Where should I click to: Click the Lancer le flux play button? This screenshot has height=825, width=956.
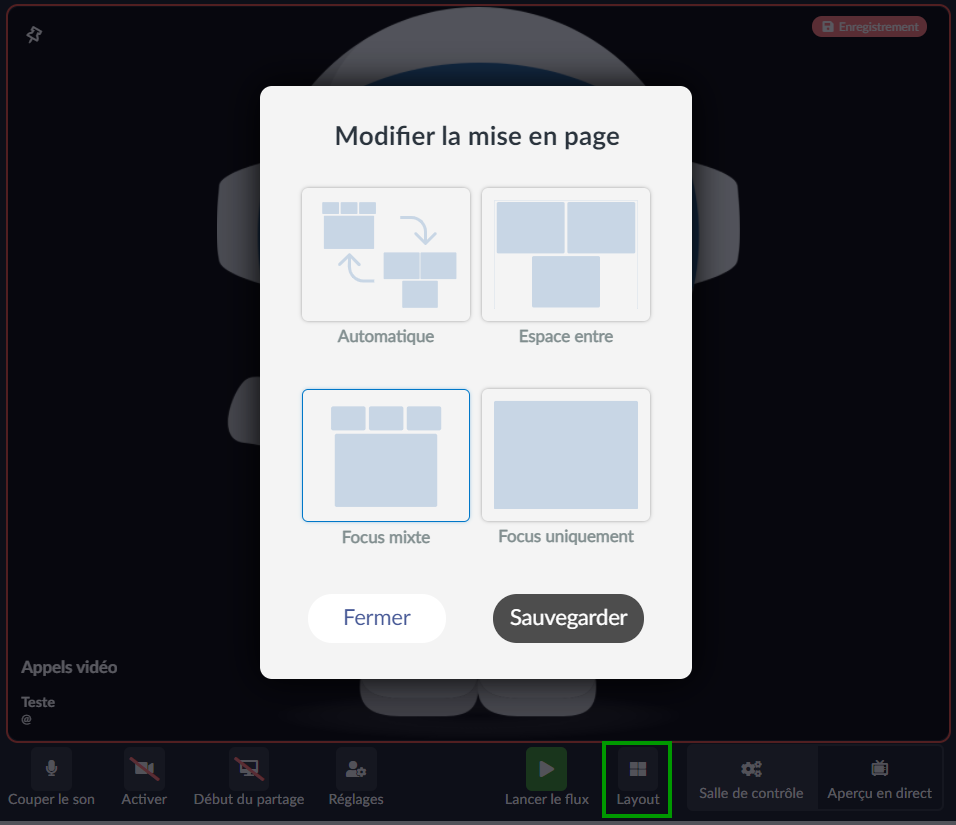tap(546, 768)
